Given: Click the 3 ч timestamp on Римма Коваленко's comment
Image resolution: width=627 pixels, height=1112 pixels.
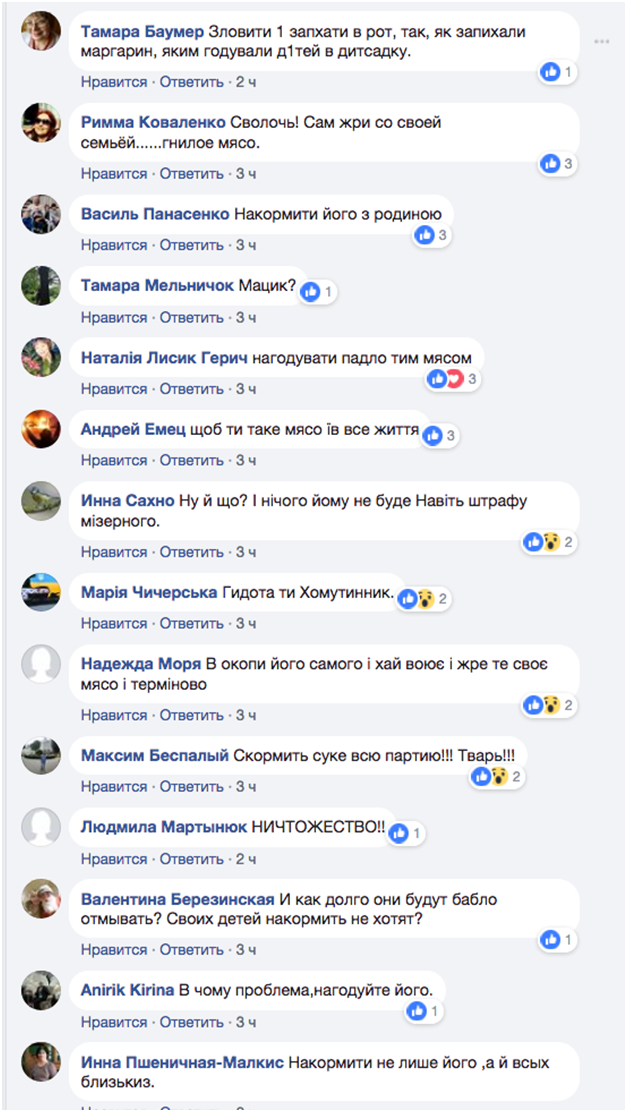Looking at the screenshot, I should [246, 174].
